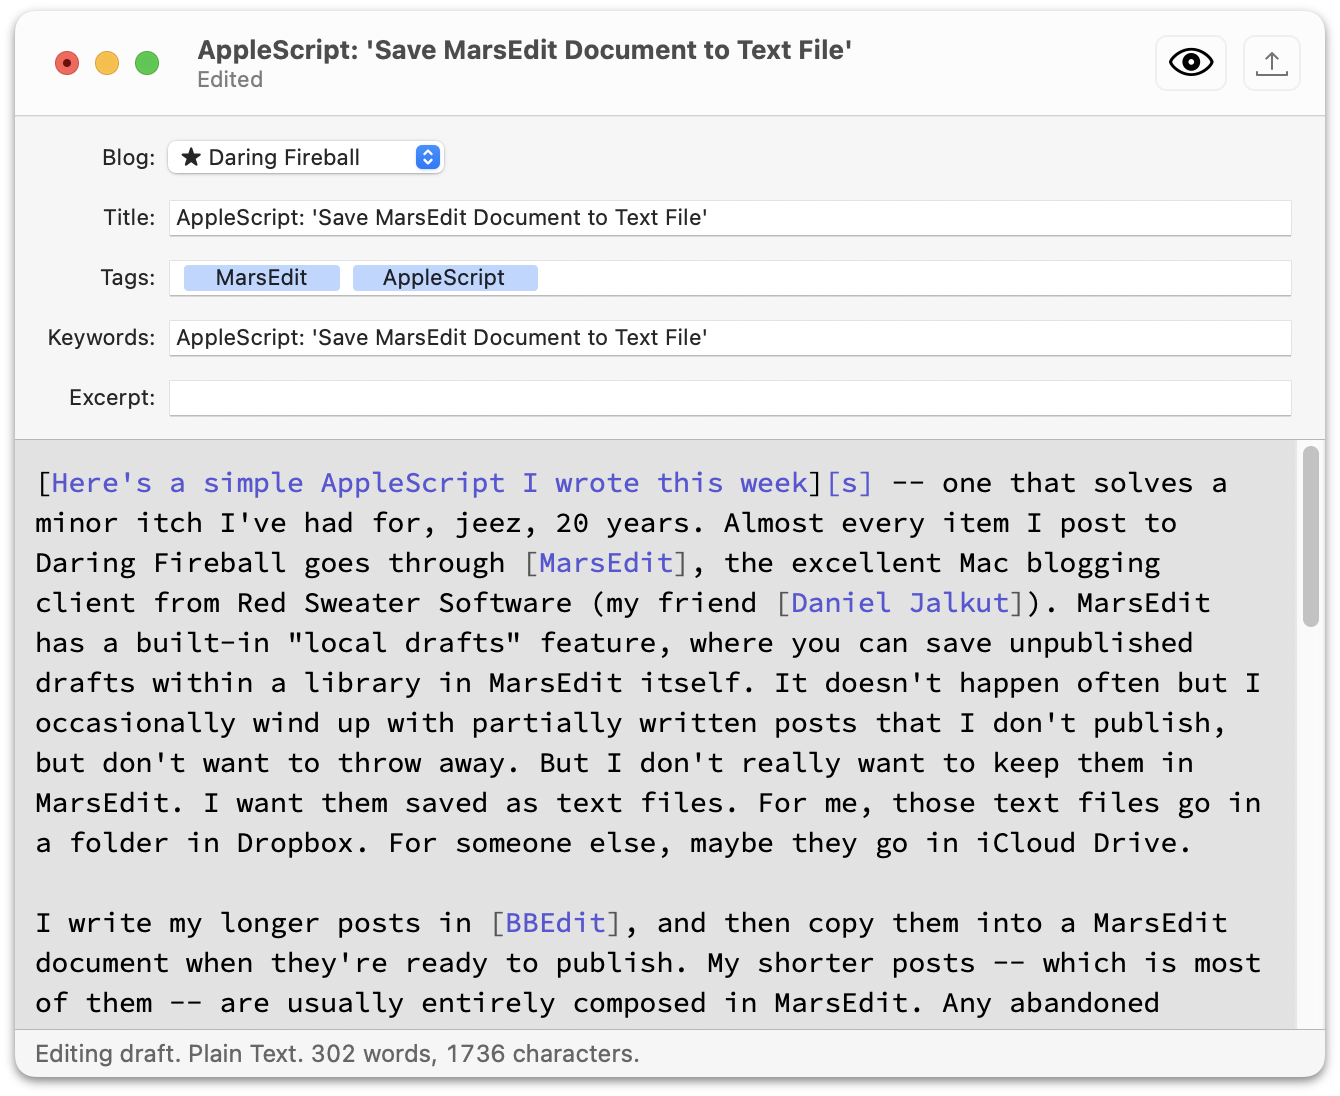Click the [MarsEdit] link text in body

[x=606, y=563]
